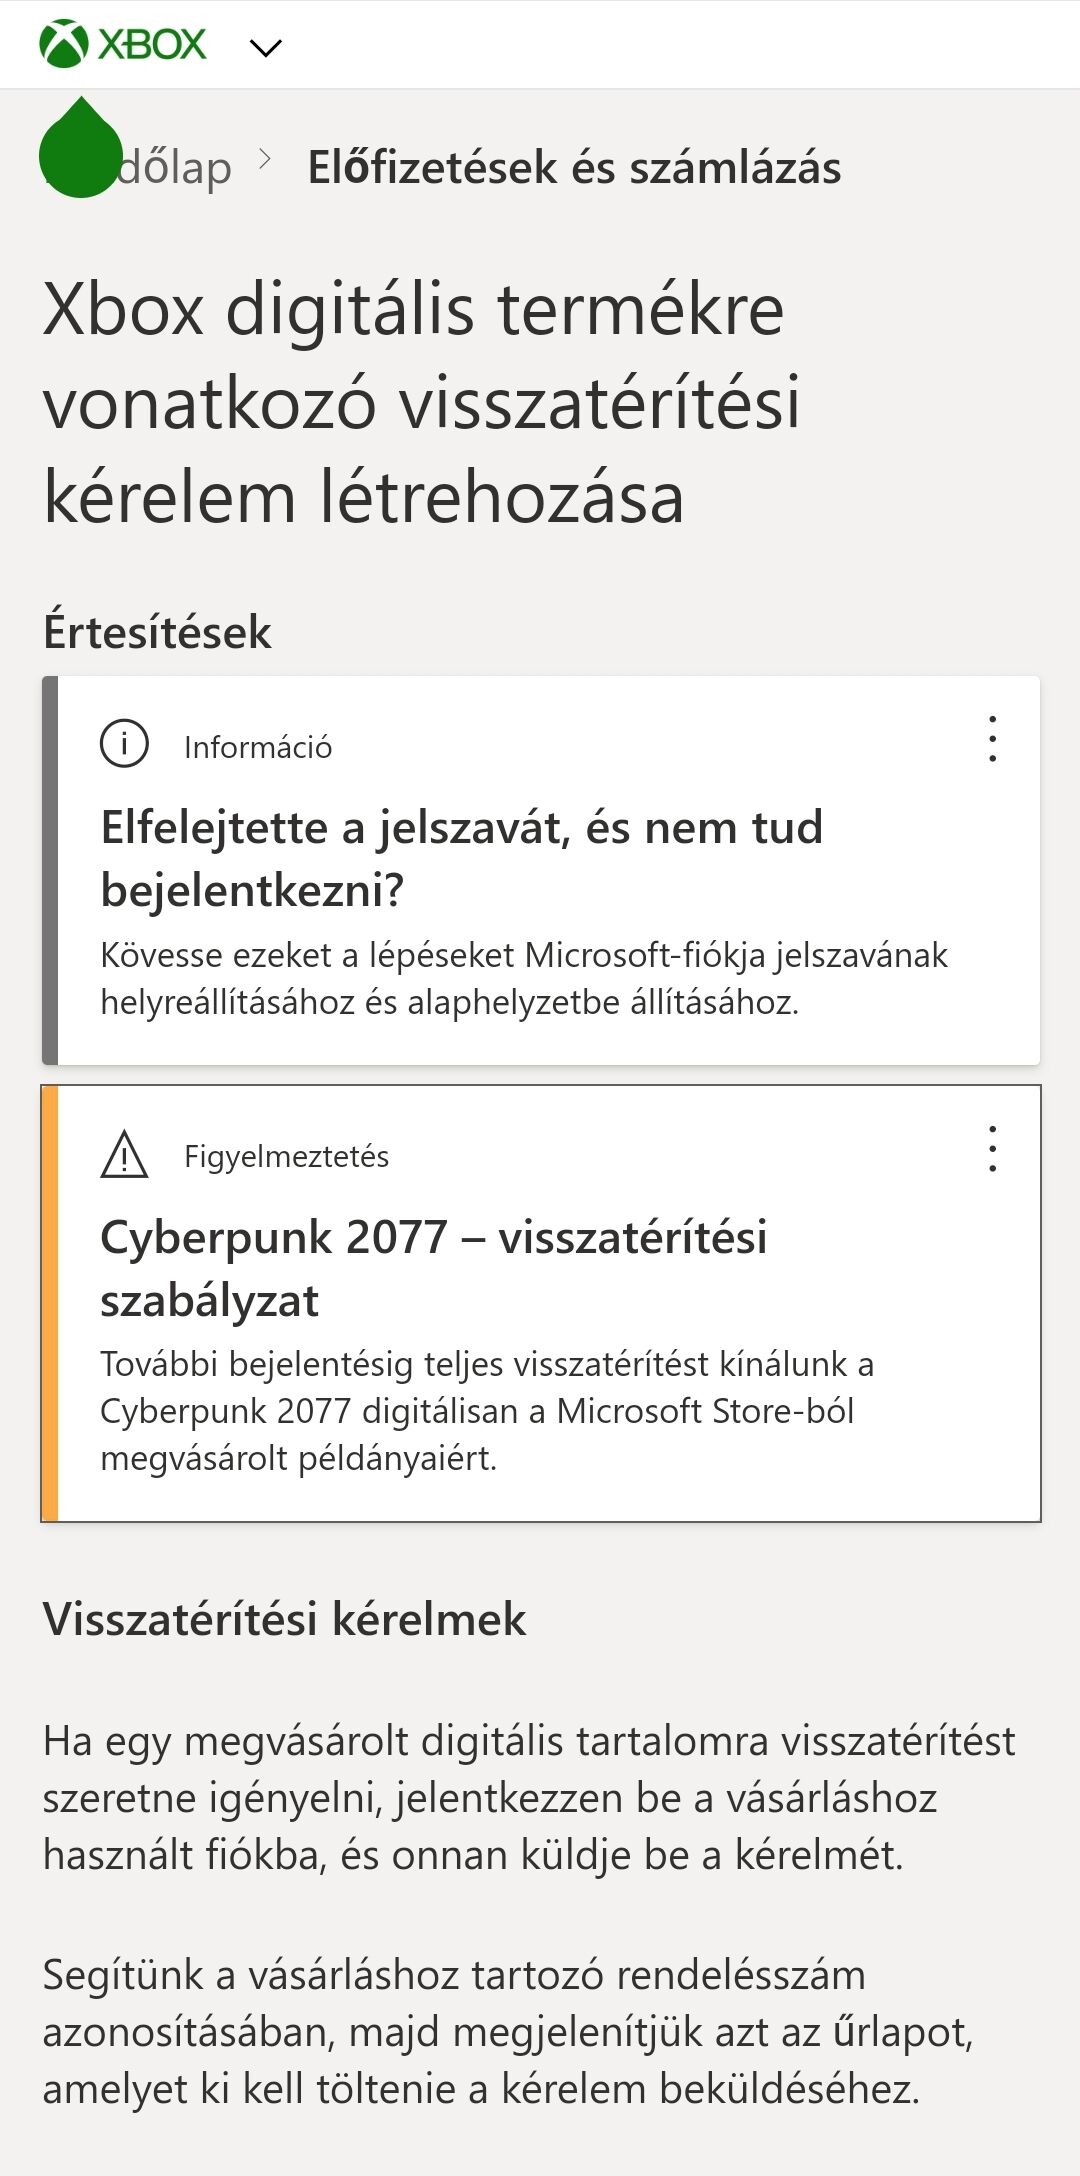The width and height of the screenshot is (1080, 2176).
Task: Open the Cyberpunk 2077 visszatérítési szabályzat title
Action: pos(433,1268)
